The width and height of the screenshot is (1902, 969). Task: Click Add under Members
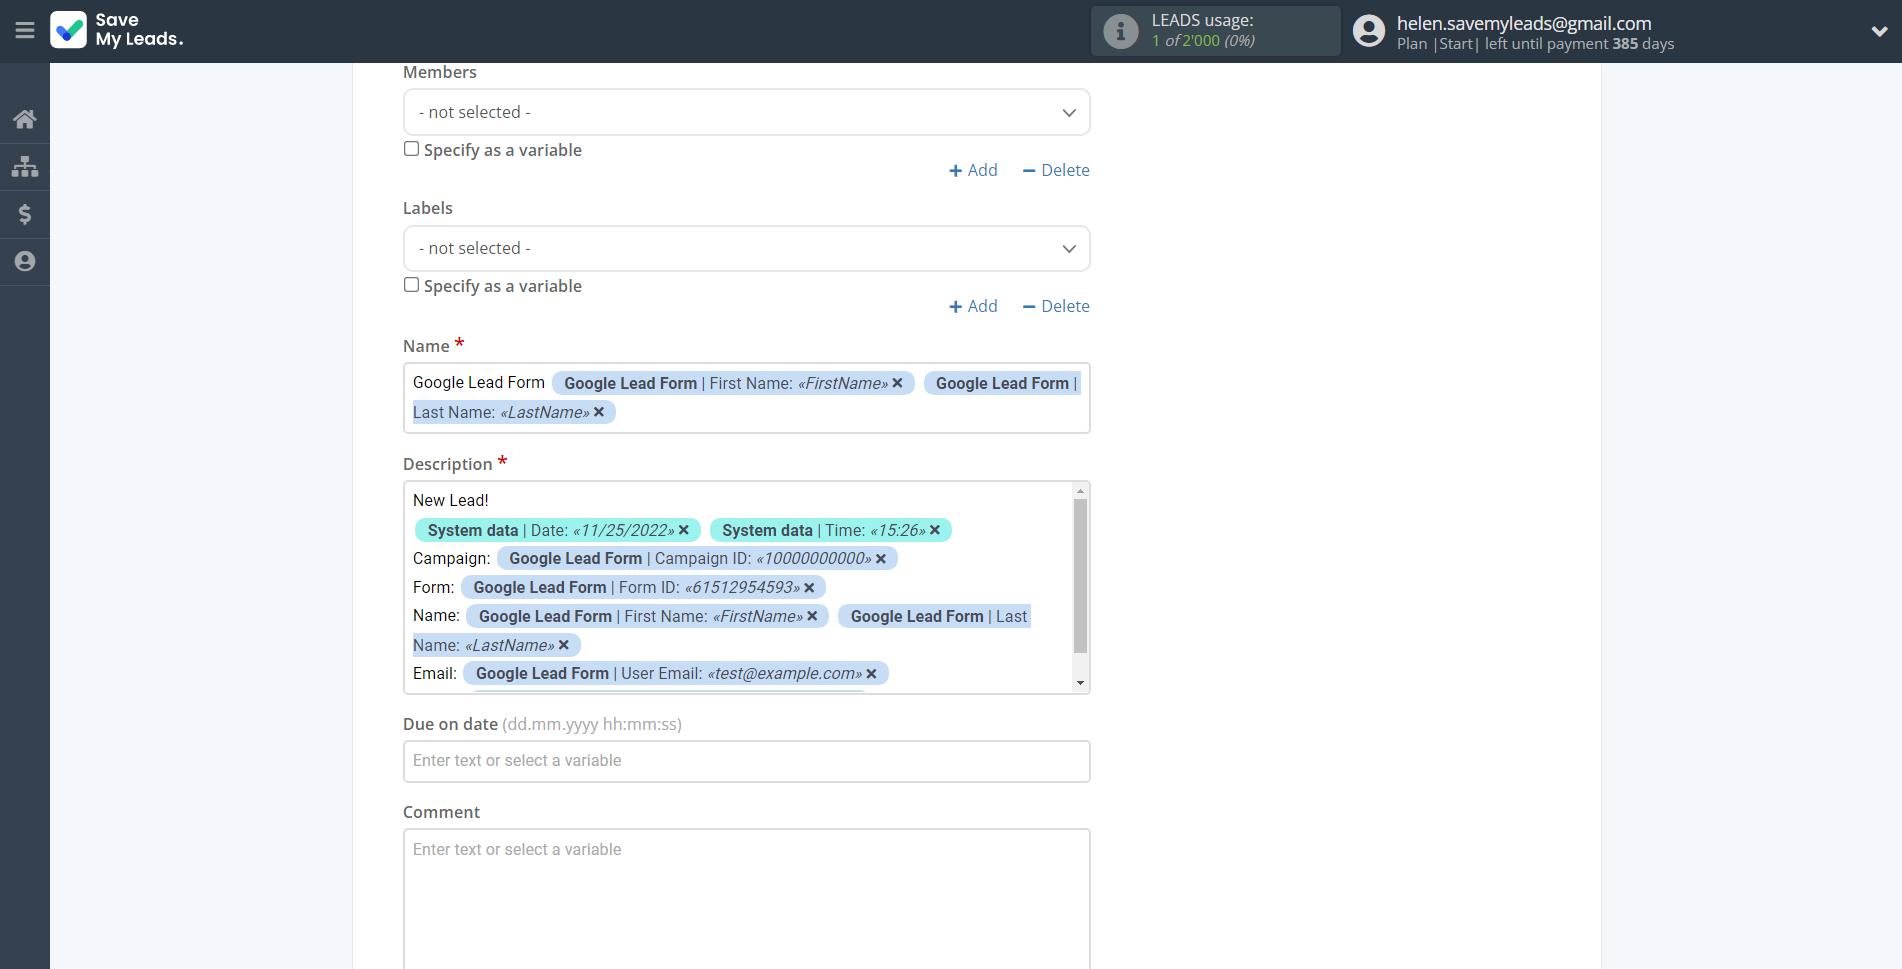point(973,170)
